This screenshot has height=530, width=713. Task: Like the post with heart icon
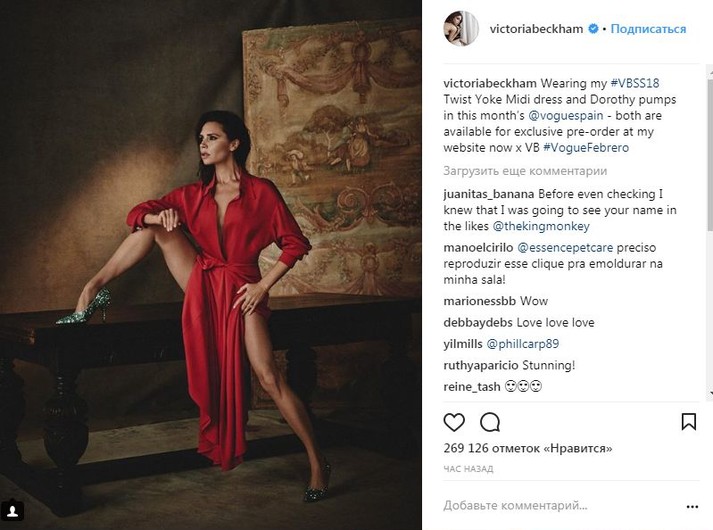coord(454,422)
